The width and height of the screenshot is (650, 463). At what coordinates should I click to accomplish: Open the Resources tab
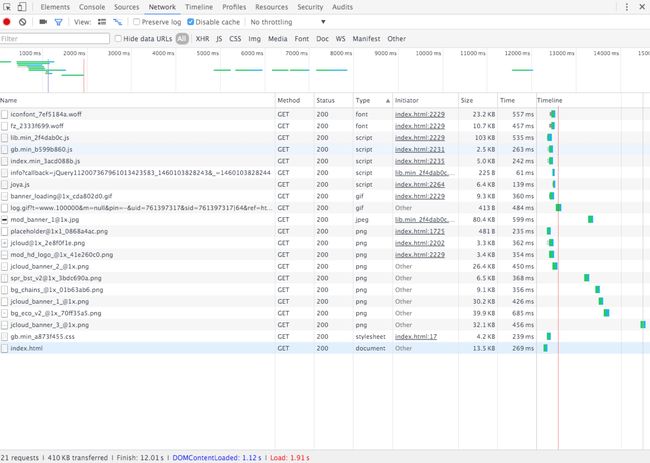pyautogui.click(x=272, y=7)
